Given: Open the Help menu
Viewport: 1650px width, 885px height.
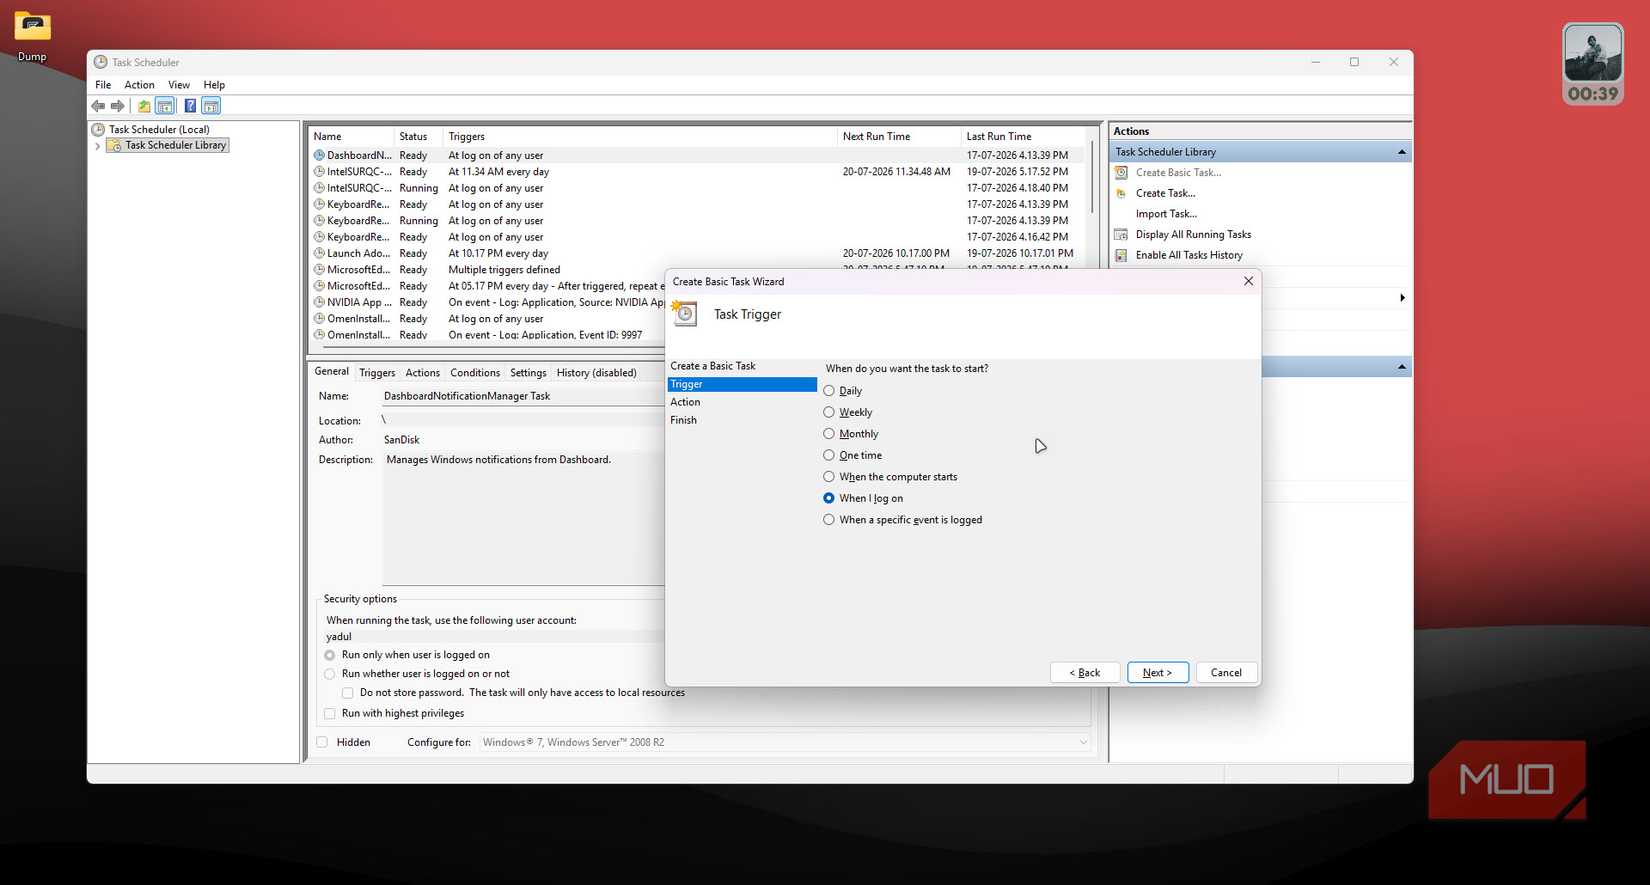Looking at the screenshot, I should [214, 85].
